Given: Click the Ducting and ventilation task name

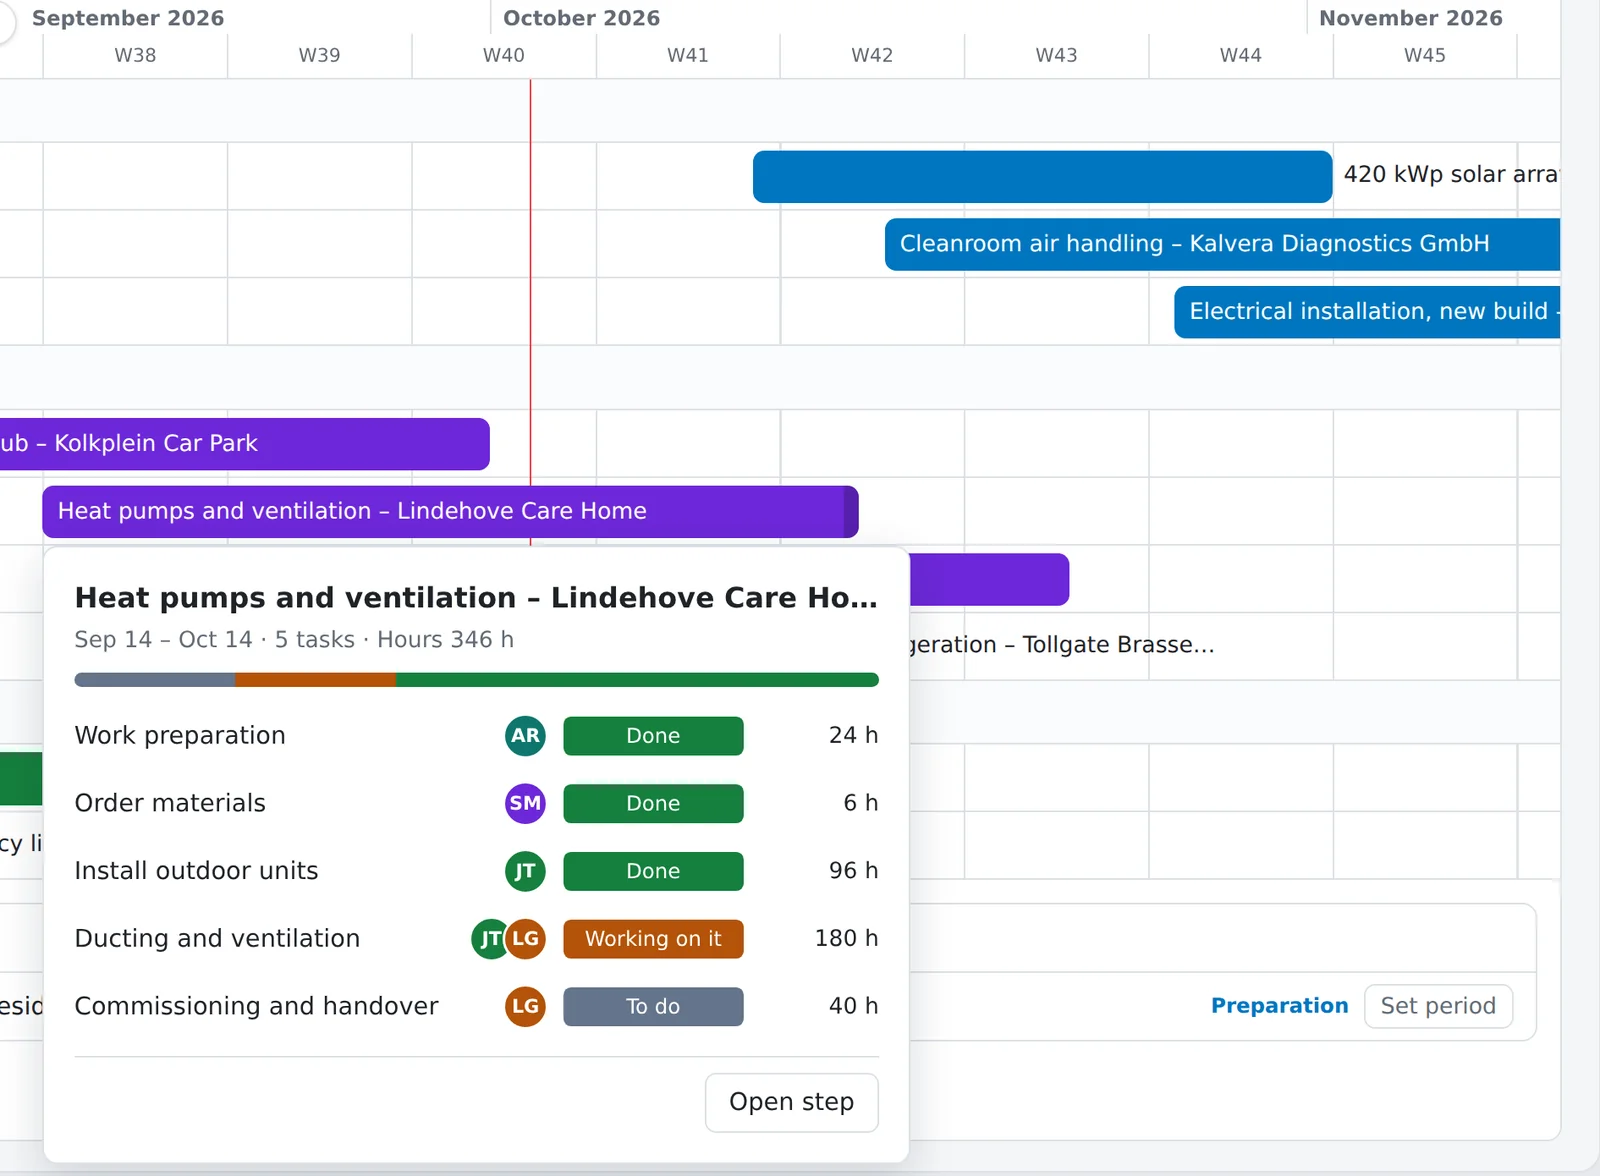Looking at the screenshot, I should [217, 939].
